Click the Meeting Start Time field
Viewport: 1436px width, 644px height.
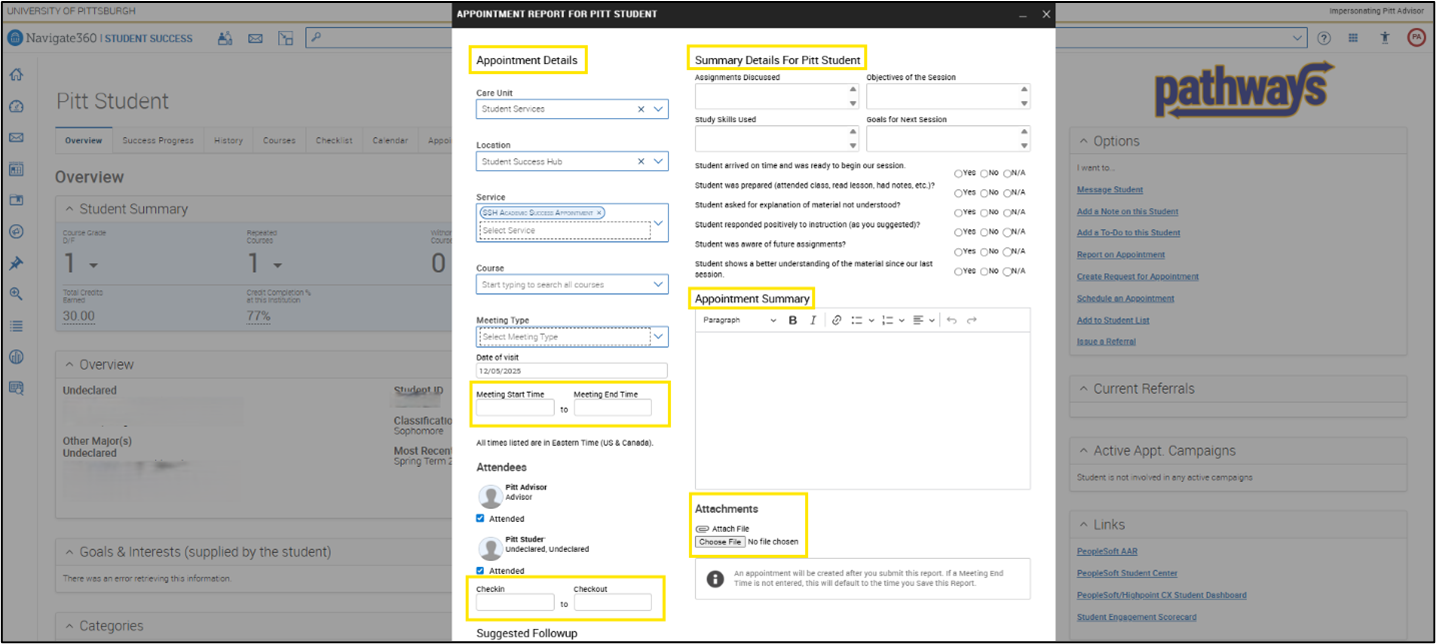515,408
